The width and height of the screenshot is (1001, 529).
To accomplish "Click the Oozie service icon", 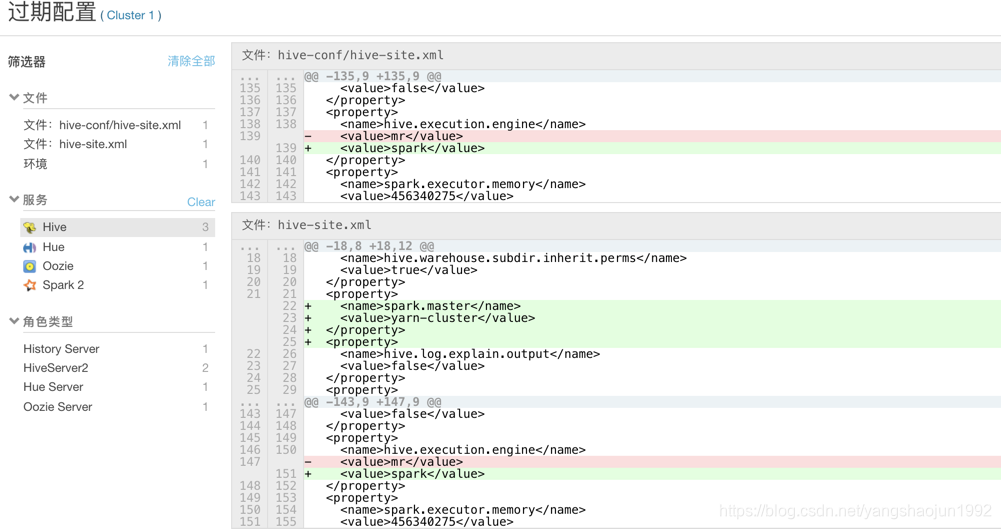I will click(29, 267).
